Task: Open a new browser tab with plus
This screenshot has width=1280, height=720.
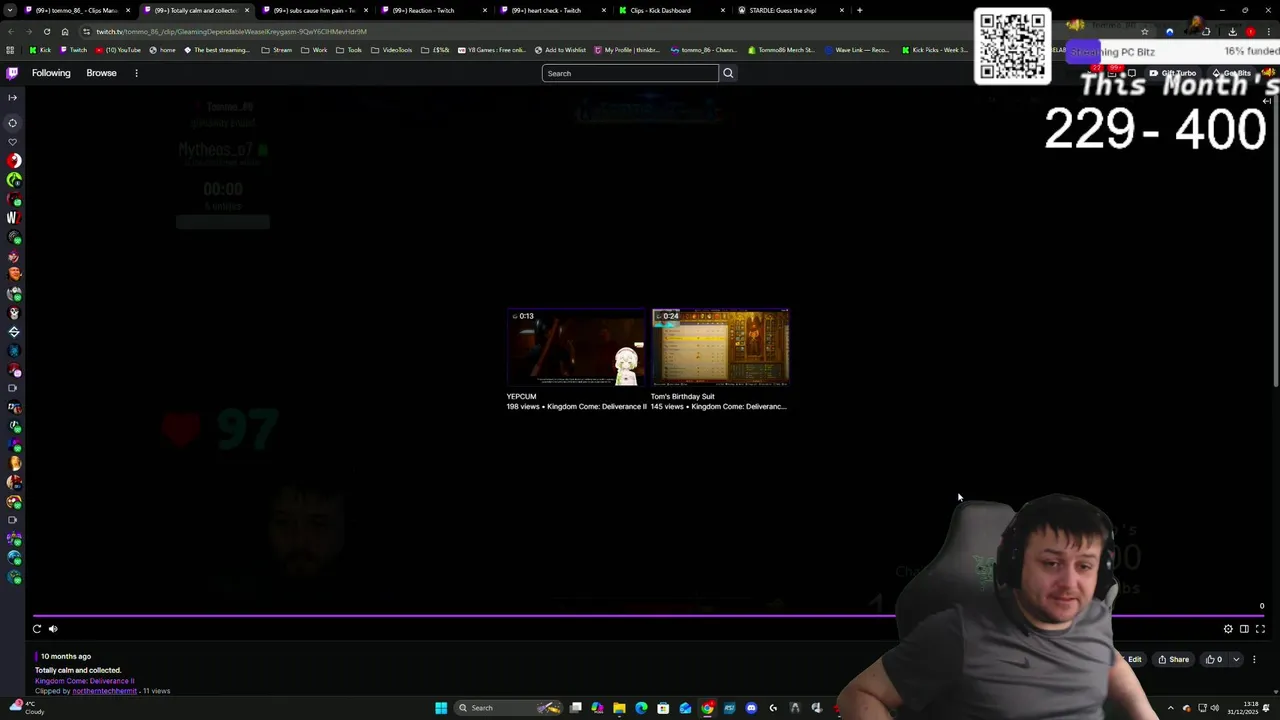Action: click(859, 10)
